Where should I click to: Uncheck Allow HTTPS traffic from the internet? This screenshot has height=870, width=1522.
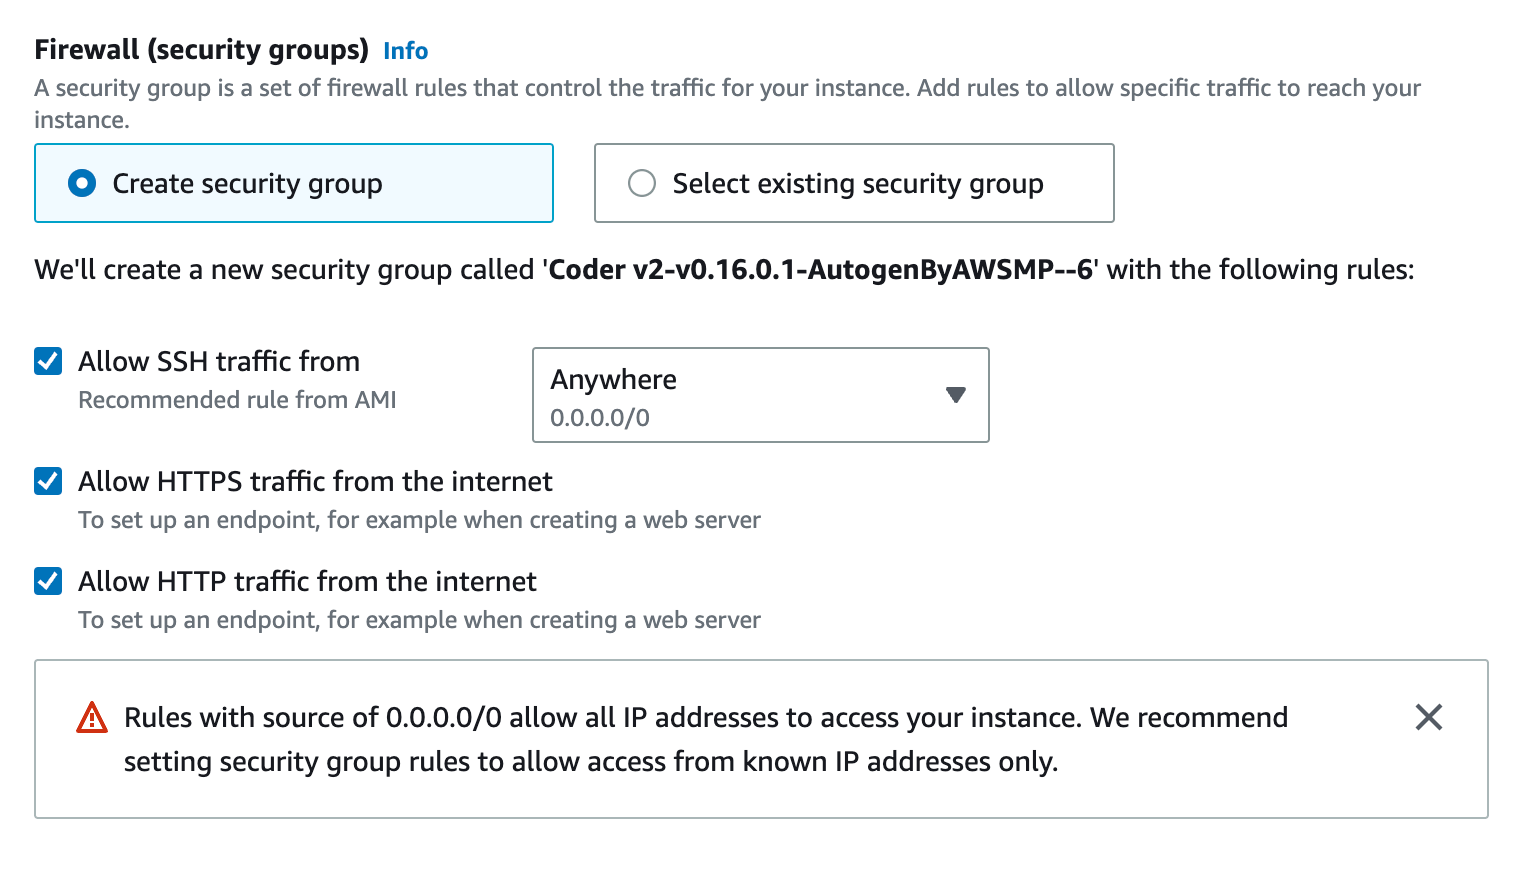coord(47,481)
